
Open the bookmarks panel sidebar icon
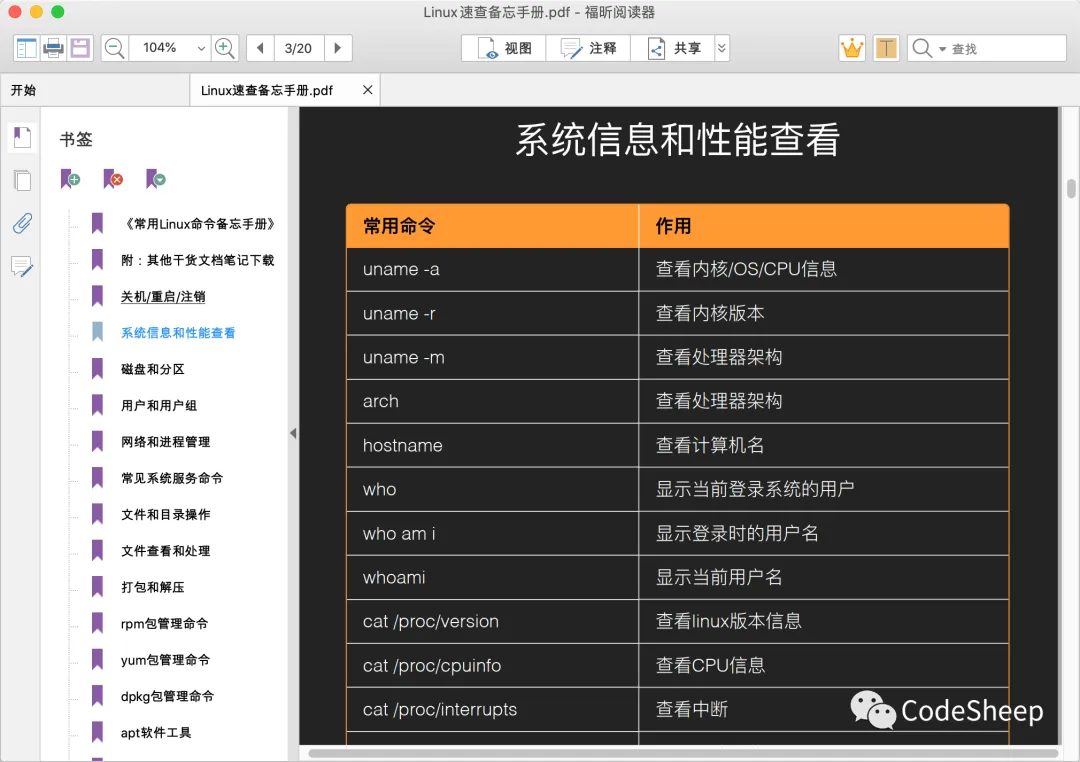coord(22,137)
